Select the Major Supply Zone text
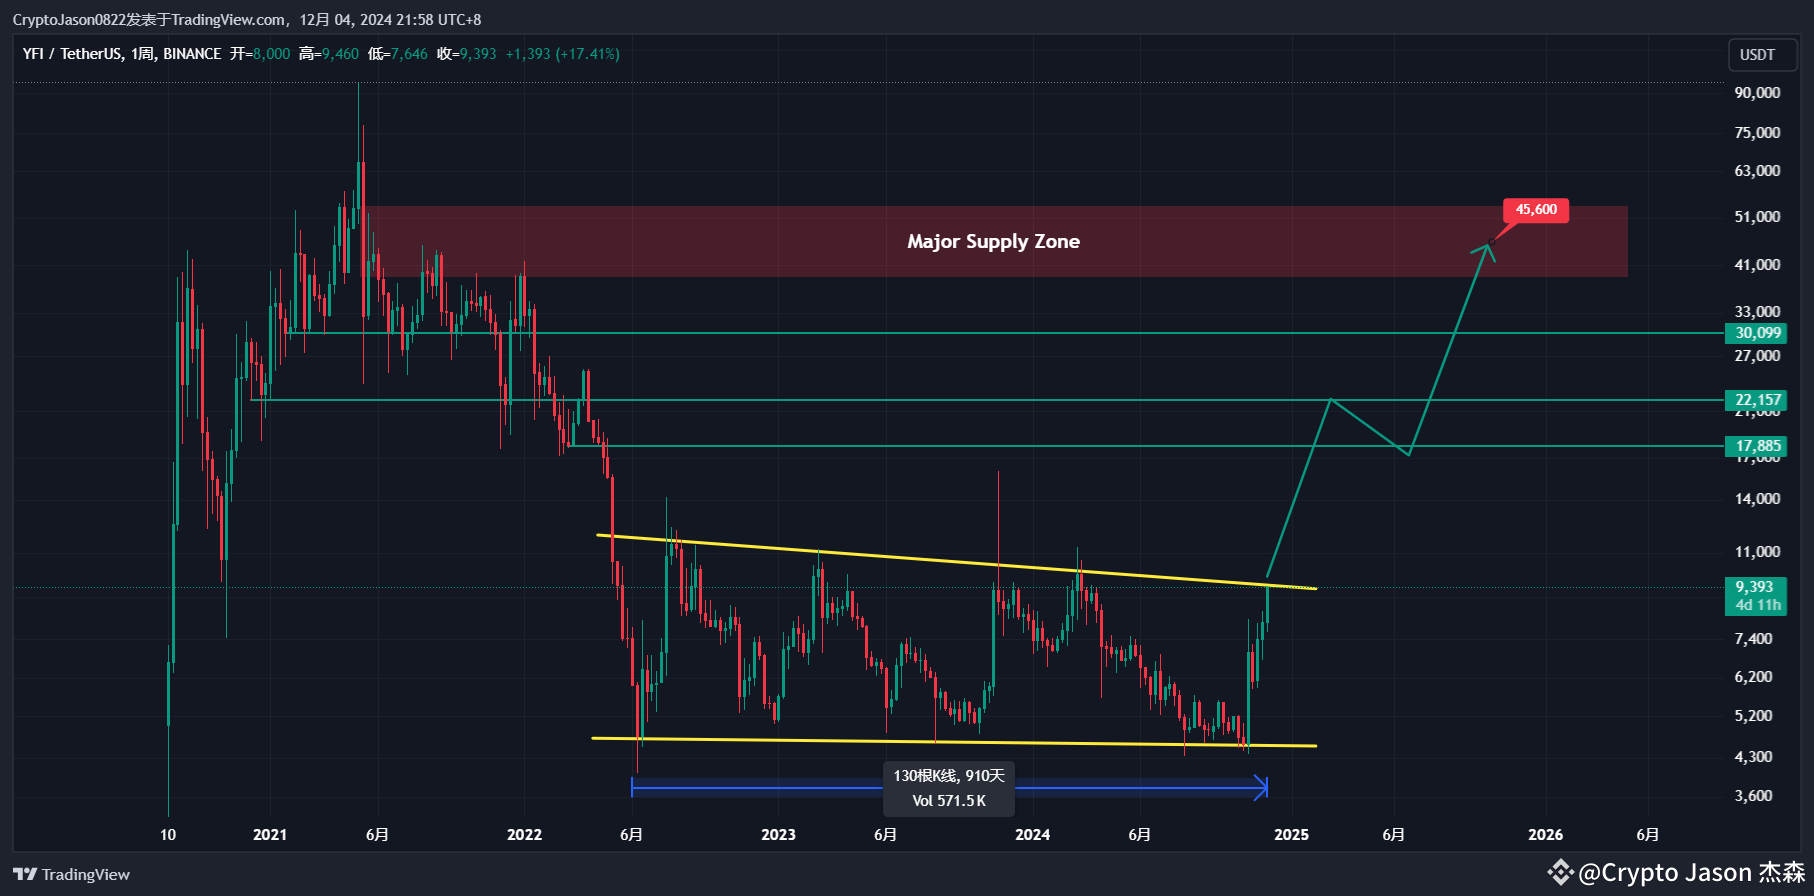 coord(993,241)
